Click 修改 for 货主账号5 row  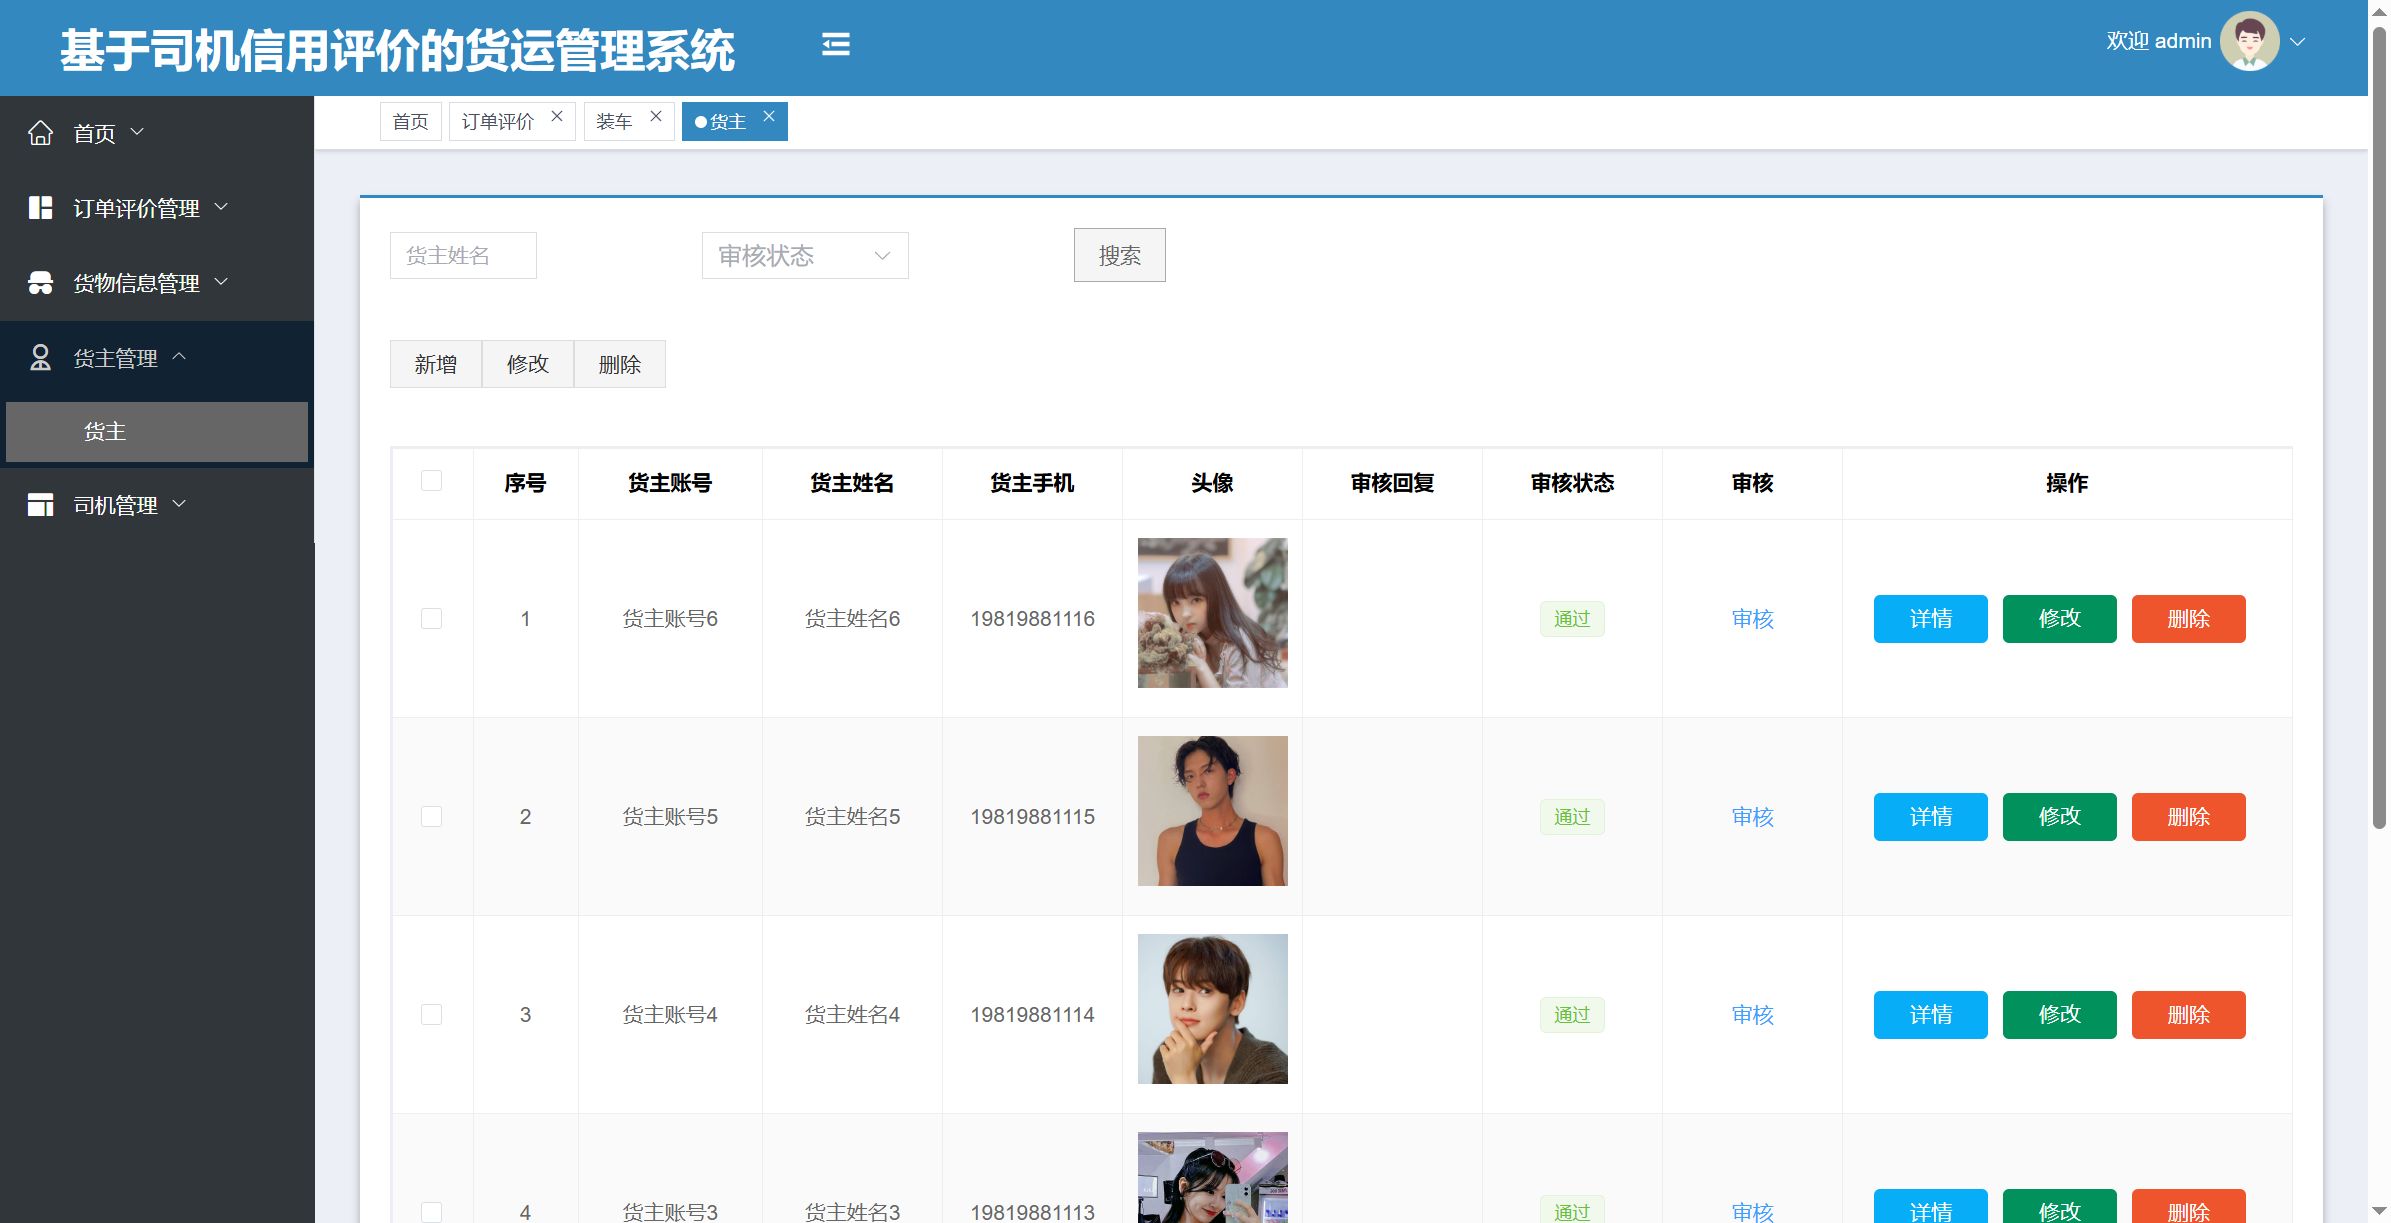(x=2059, y=817)
